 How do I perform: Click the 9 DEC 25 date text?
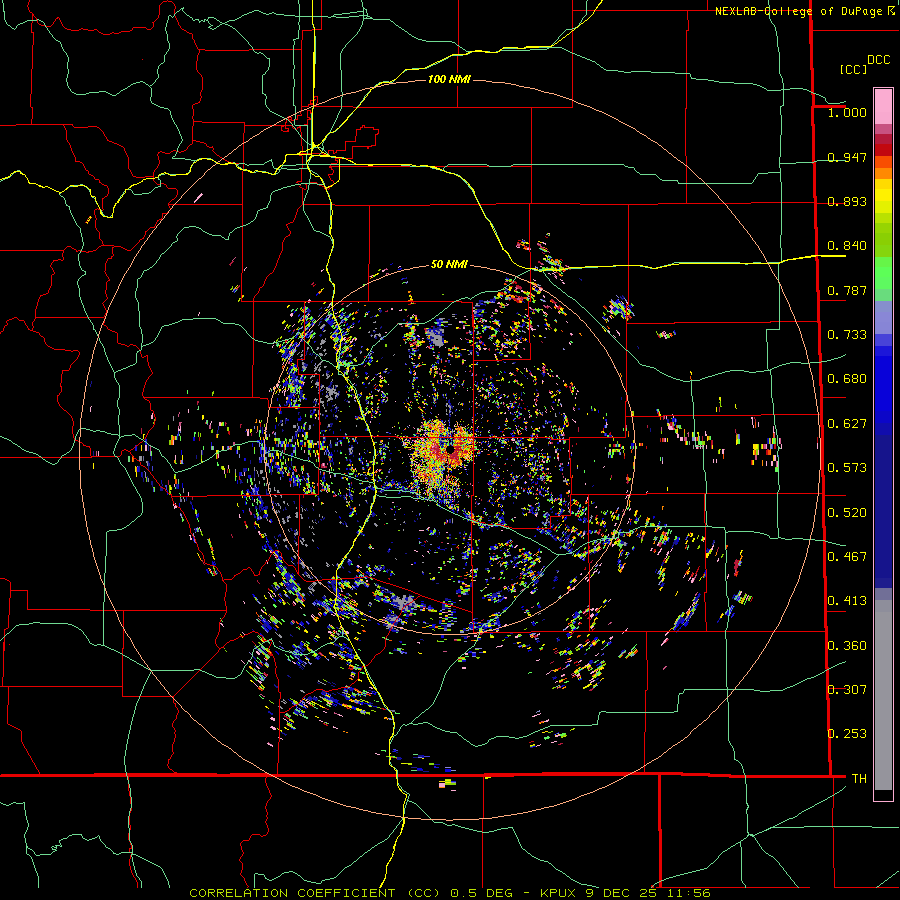coord(622,893)
